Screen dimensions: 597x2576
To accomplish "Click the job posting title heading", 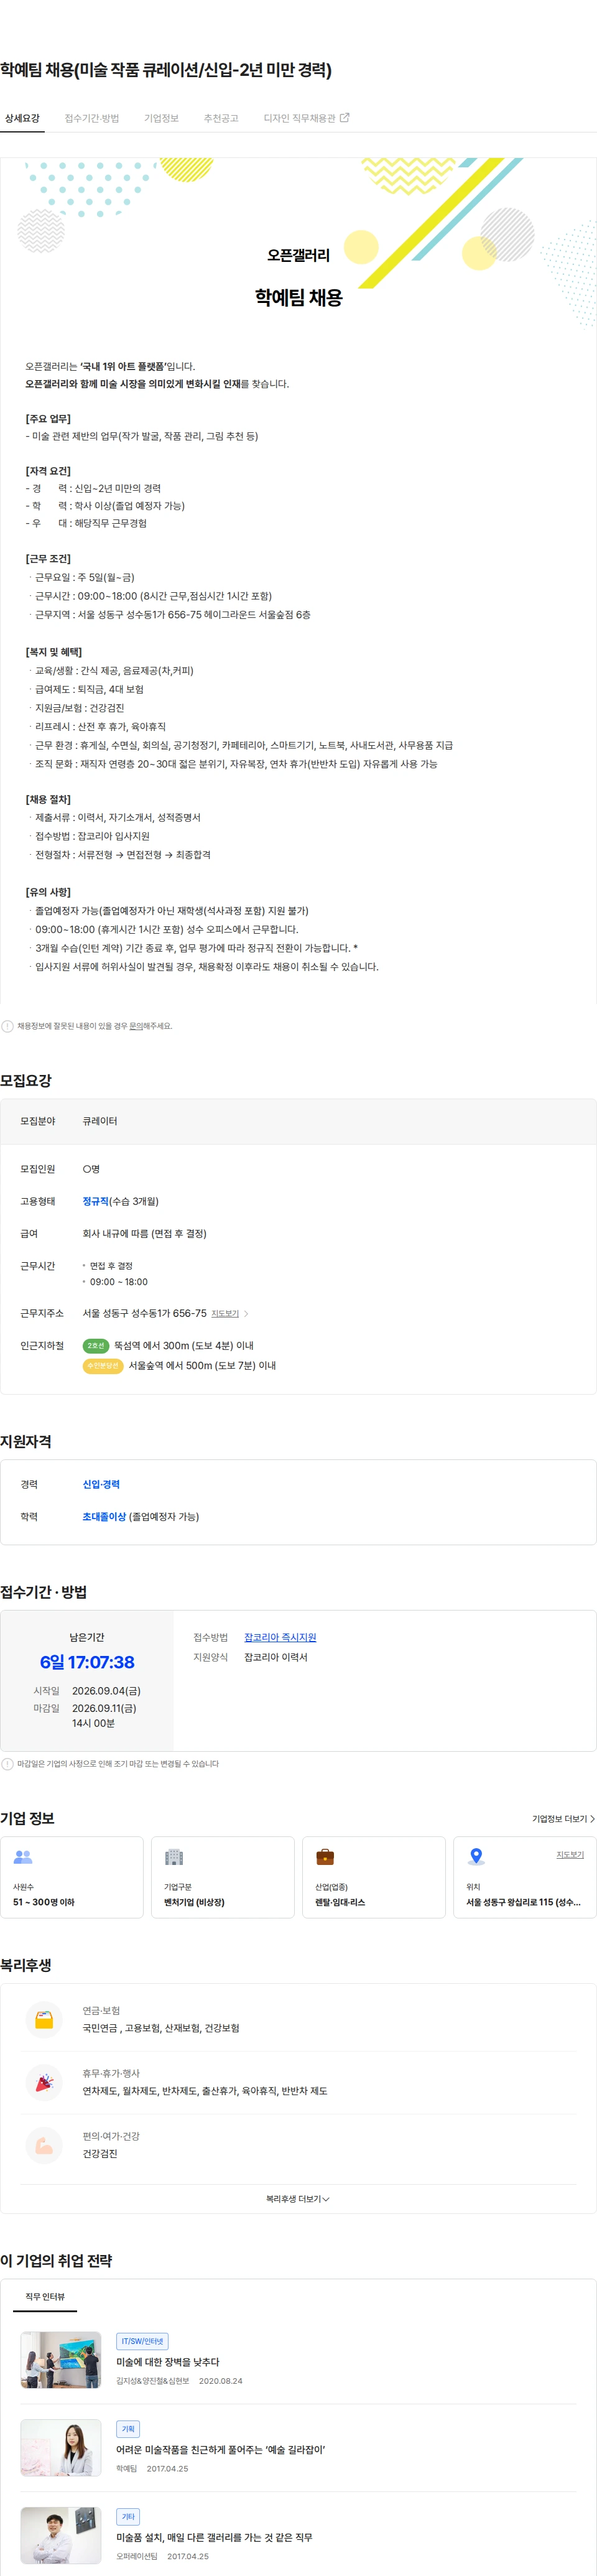I will 166,70.
